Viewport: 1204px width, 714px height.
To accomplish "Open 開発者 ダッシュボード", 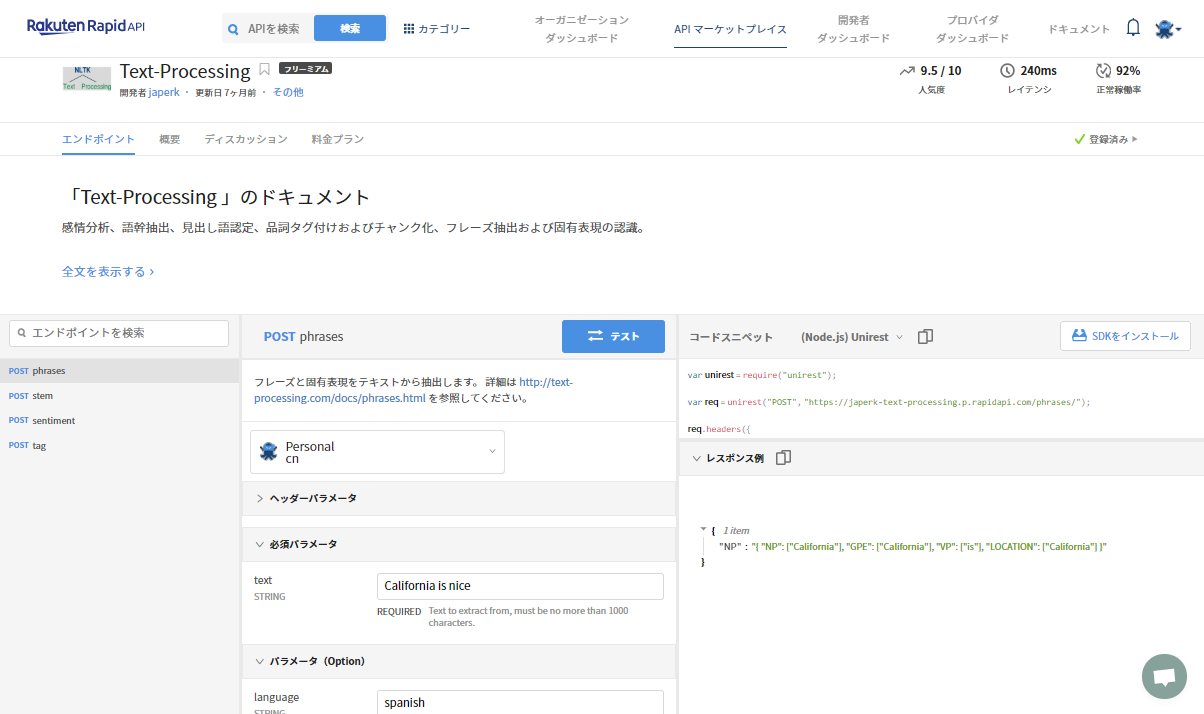I will [x=853, y=29].
